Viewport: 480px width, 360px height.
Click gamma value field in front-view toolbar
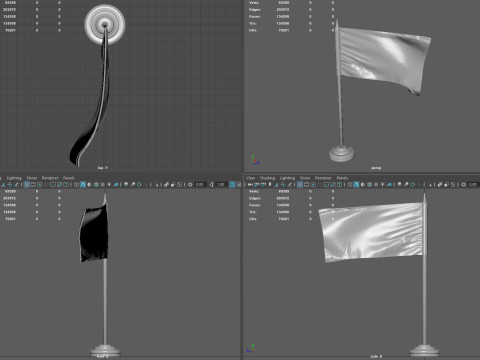point(221,184)
